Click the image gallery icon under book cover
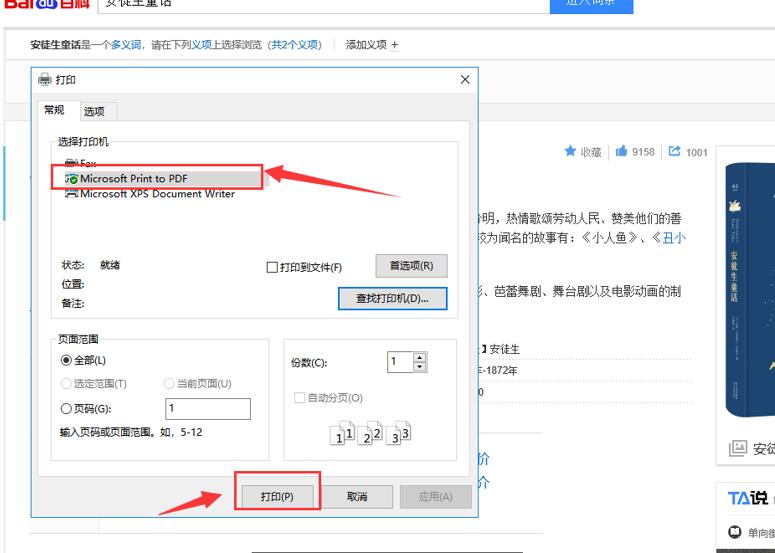 click(x=737, y=448)
